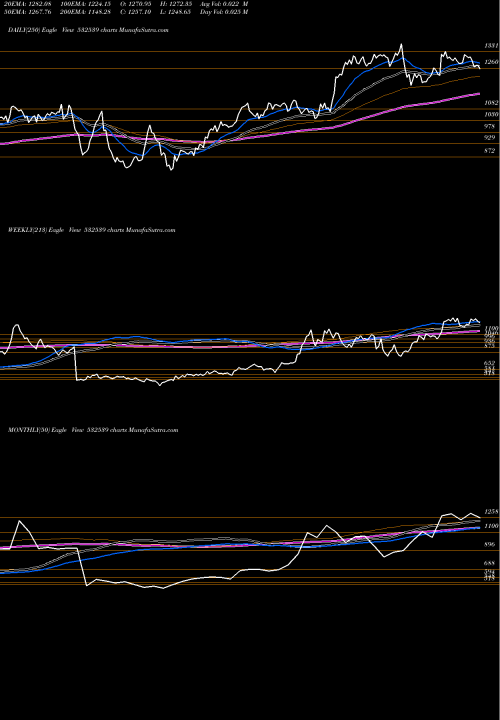Click the 1030 level on daily chart
This screenshot has width=500, height=720.
pos(491,114)
